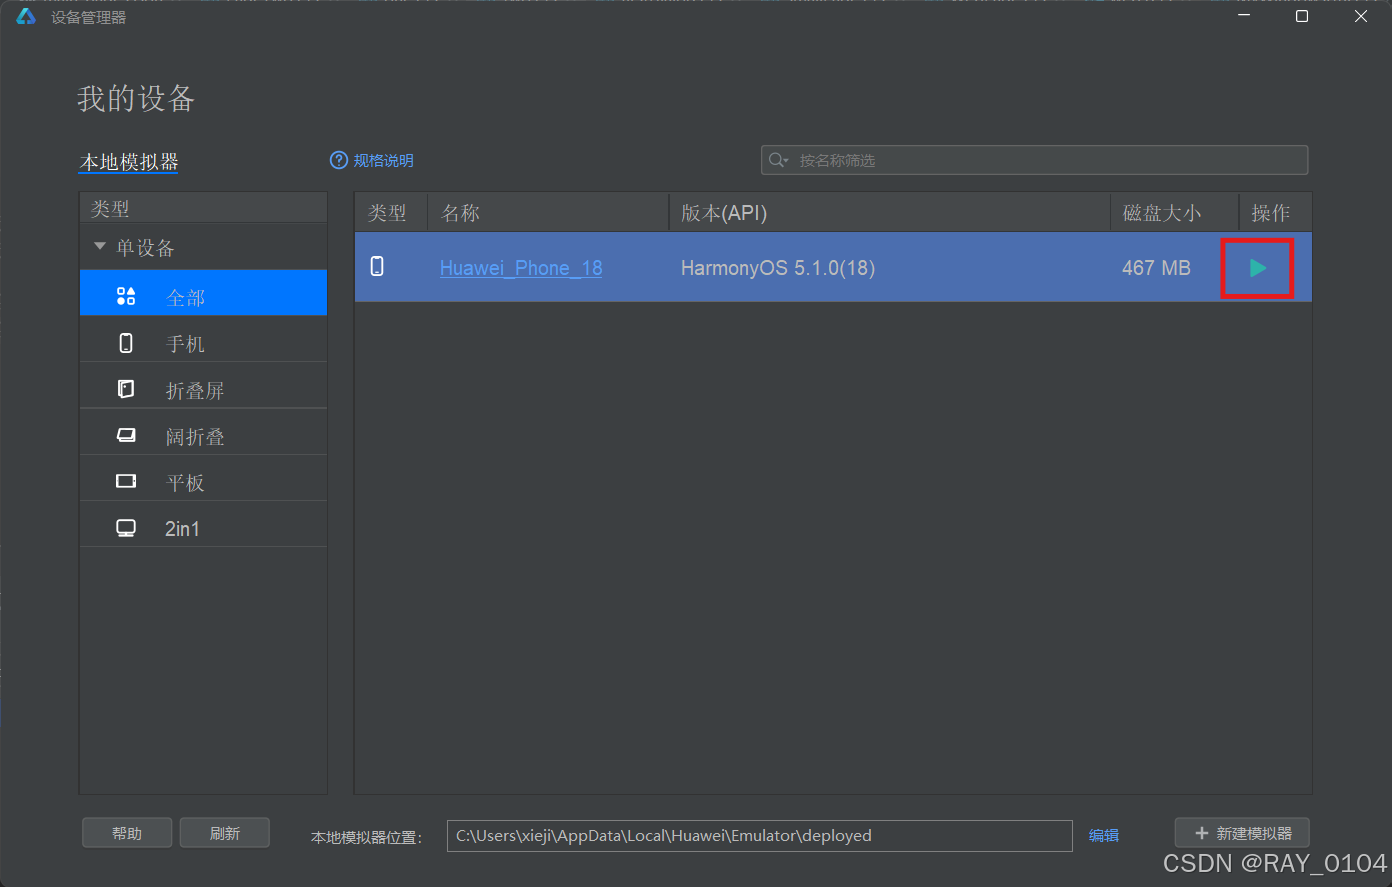Screen dimensions: 1392x887
Task: Click the 平板 tablet icon
Action: click(126, 481)
